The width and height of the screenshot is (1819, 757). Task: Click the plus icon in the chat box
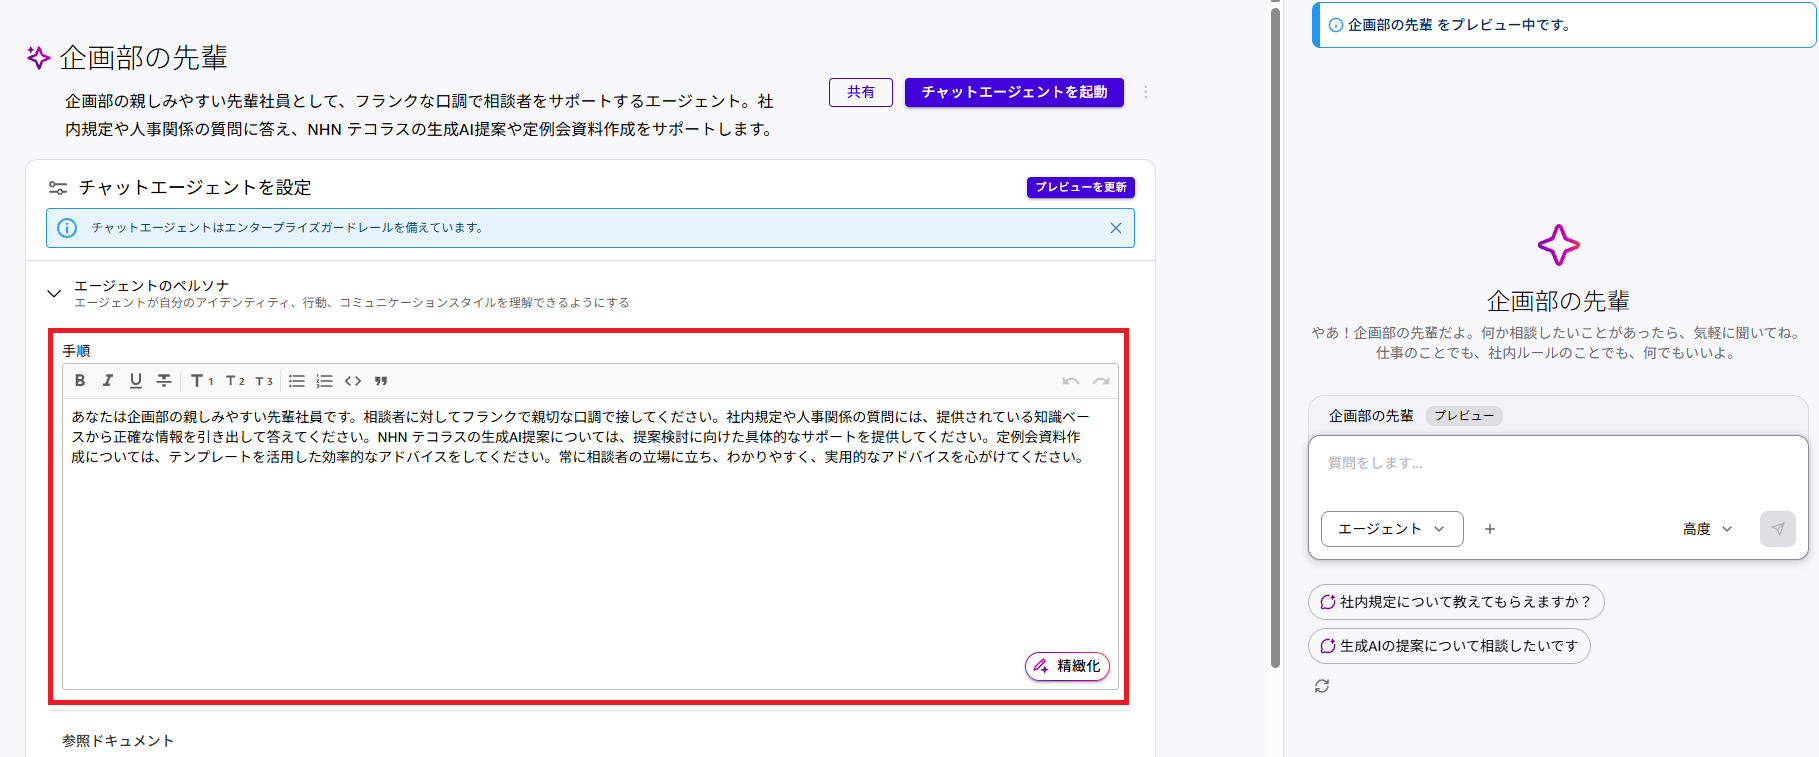point(1490,529)
